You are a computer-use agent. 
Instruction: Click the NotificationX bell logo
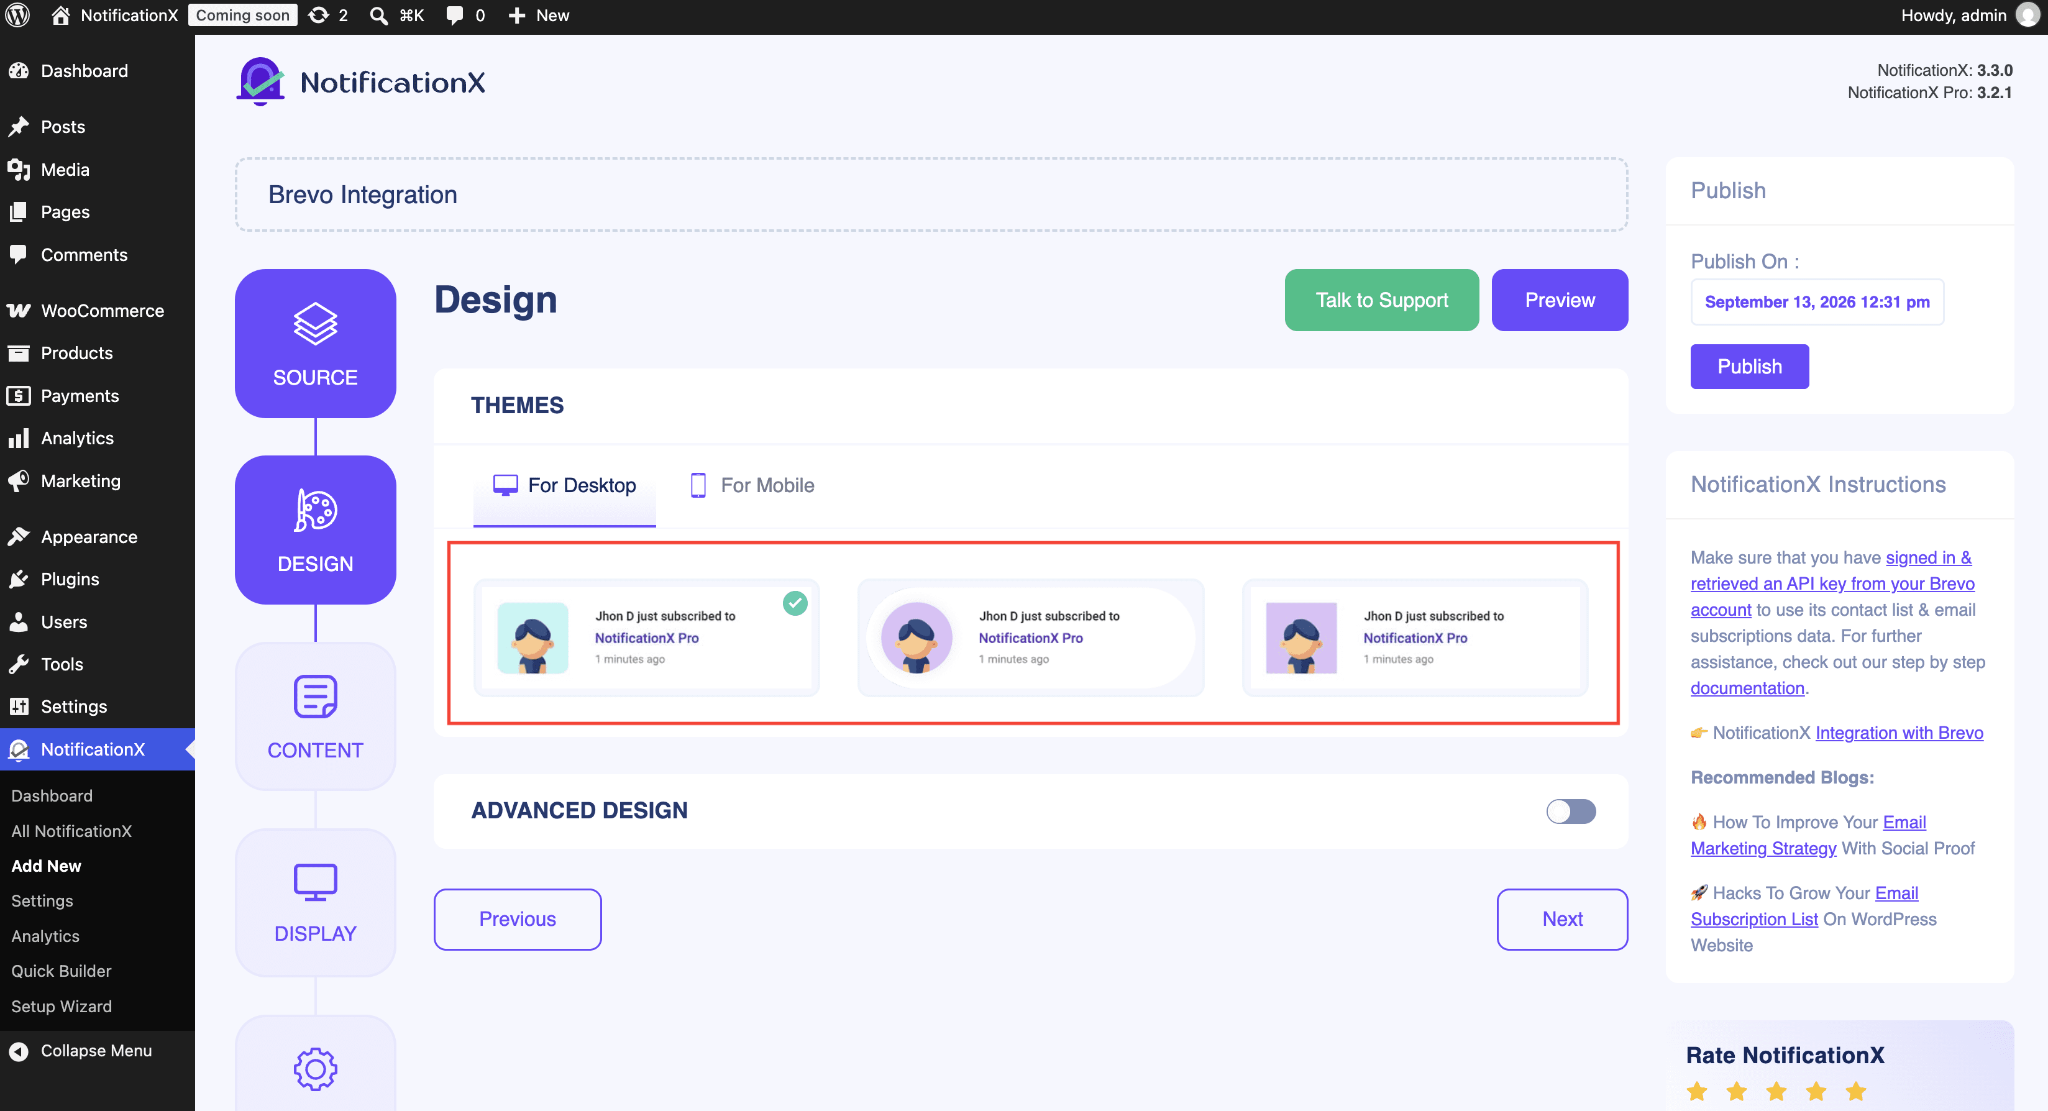coord(261,81)
